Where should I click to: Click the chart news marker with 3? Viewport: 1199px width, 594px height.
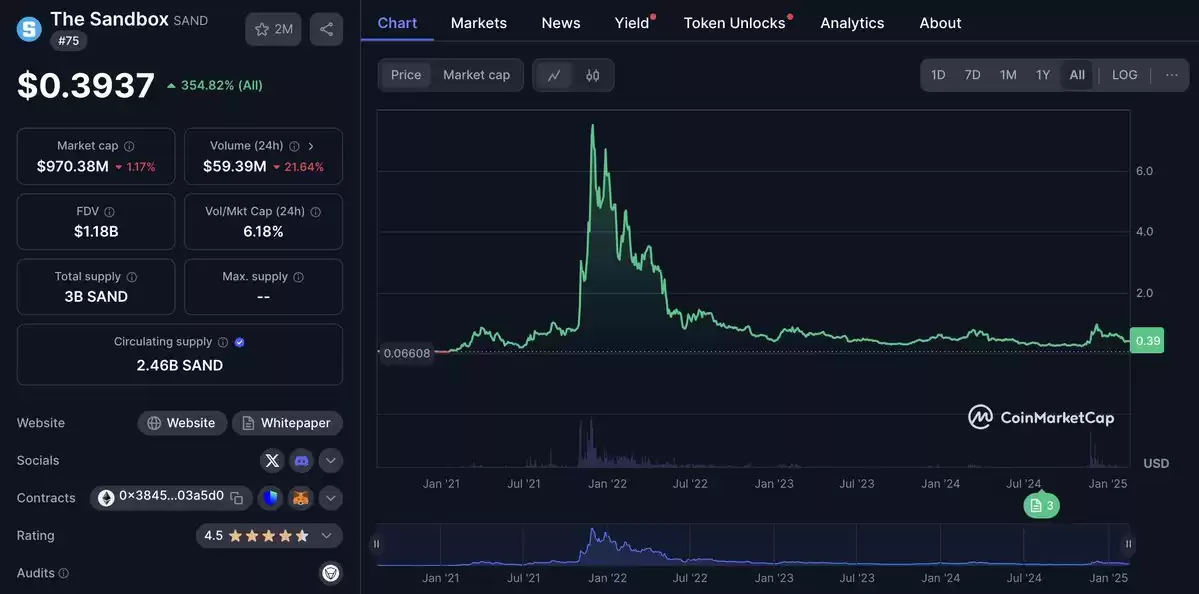pos(1041,505)
